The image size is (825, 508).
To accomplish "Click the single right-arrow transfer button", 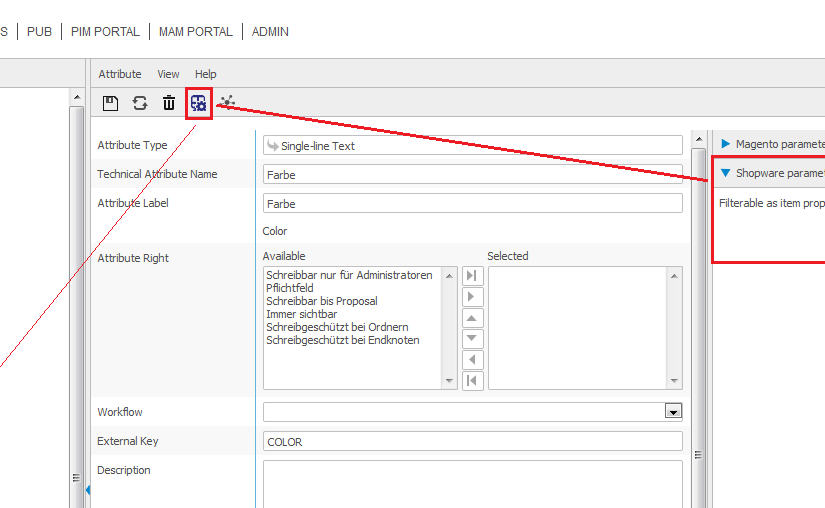I will coord(473,297).
